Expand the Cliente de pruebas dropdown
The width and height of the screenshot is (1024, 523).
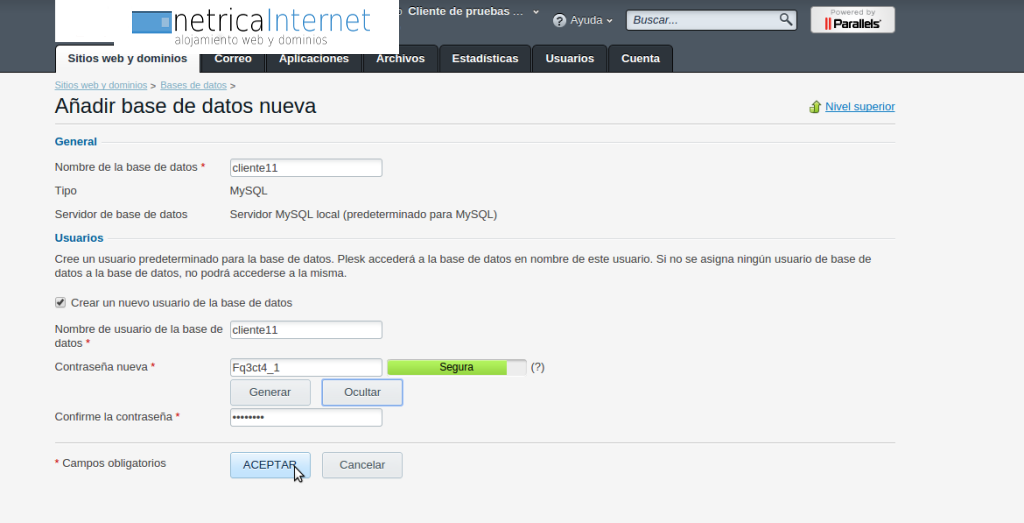click(536, 12)
